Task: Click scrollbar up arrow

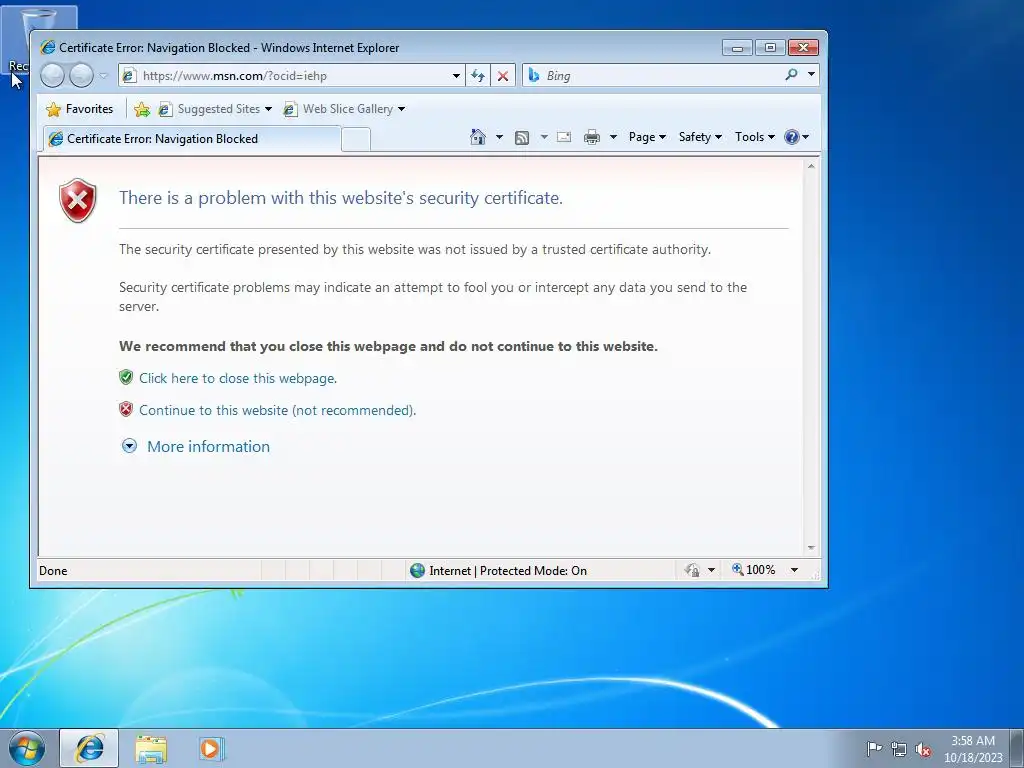Action: 811,166
